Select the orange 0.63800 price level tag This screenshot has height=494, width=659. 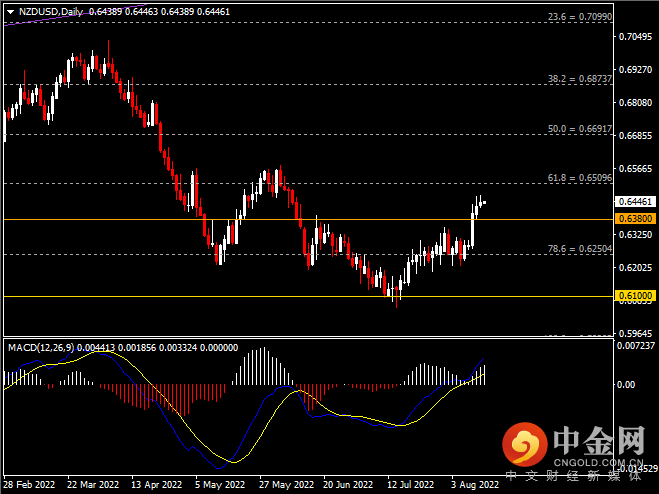click(635, 219)
